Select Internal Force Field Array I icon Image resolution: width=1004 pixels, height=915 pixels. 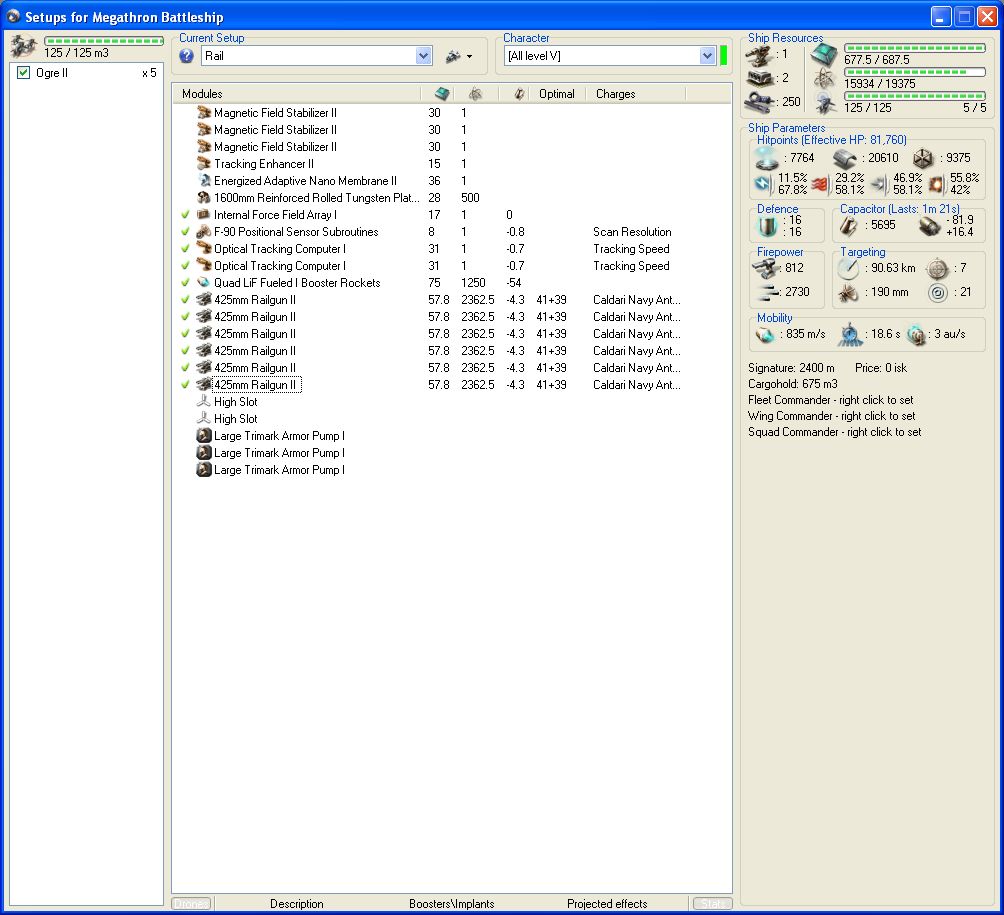(x=204, y=215)
